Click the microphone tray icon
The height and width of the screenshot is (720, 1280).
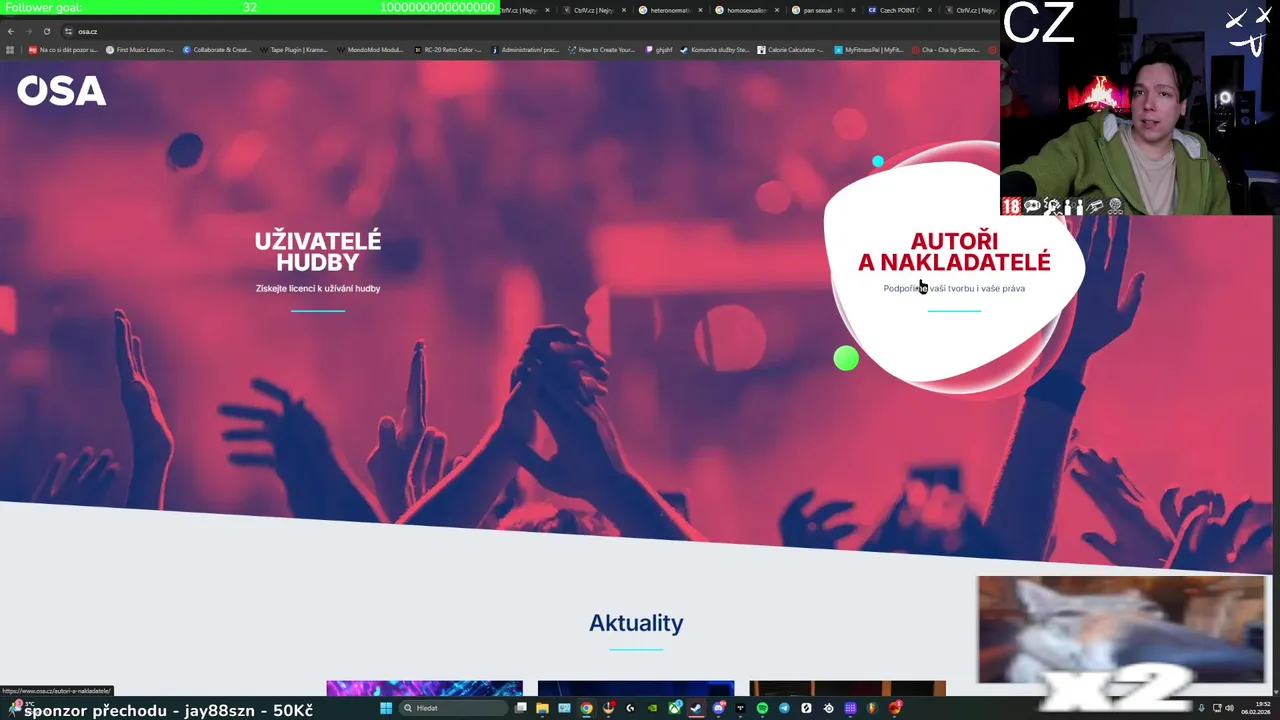point(1201,708)
